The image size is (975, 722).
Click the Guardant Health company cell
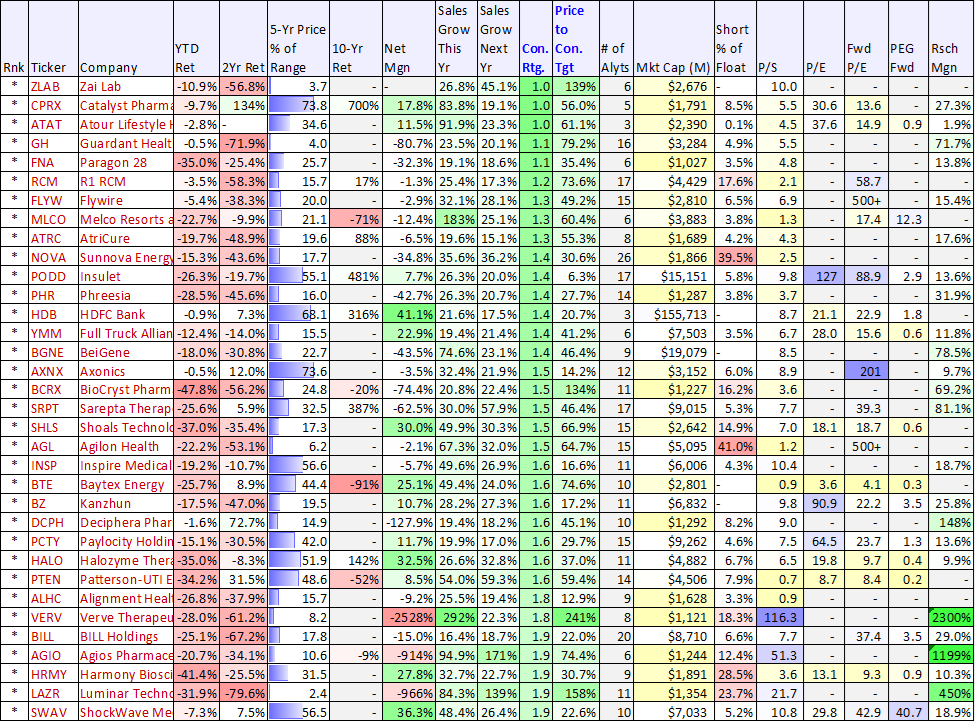[126, 144]
